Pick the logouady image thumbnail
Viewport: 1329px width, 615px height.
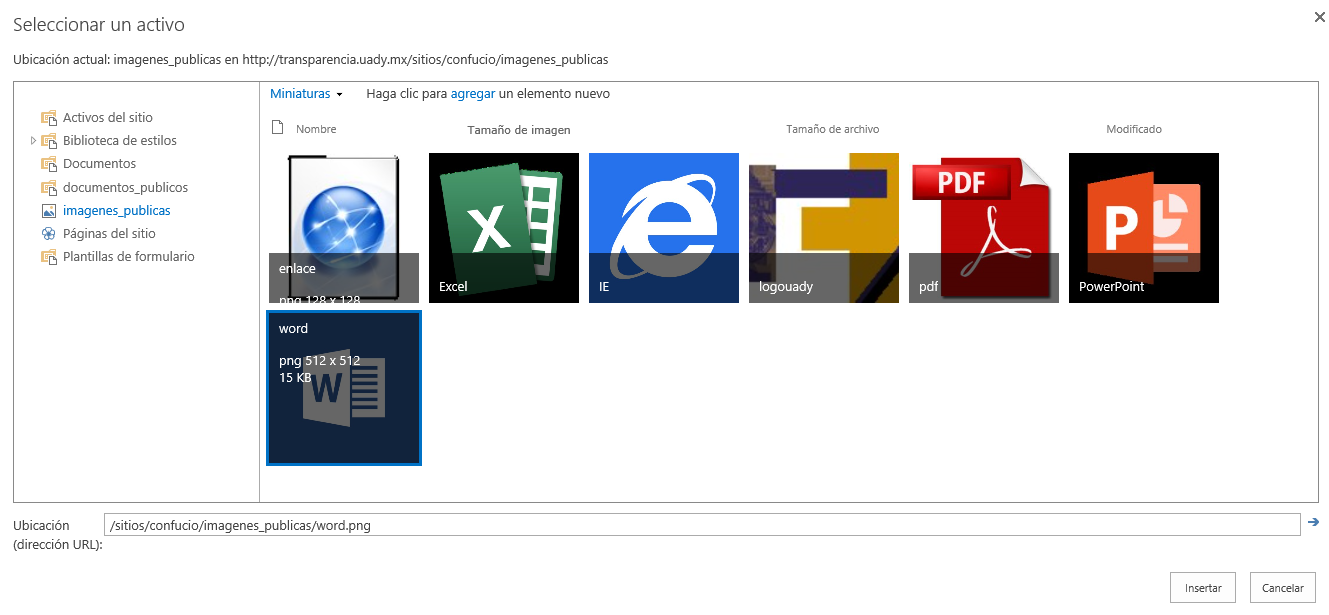823,227
